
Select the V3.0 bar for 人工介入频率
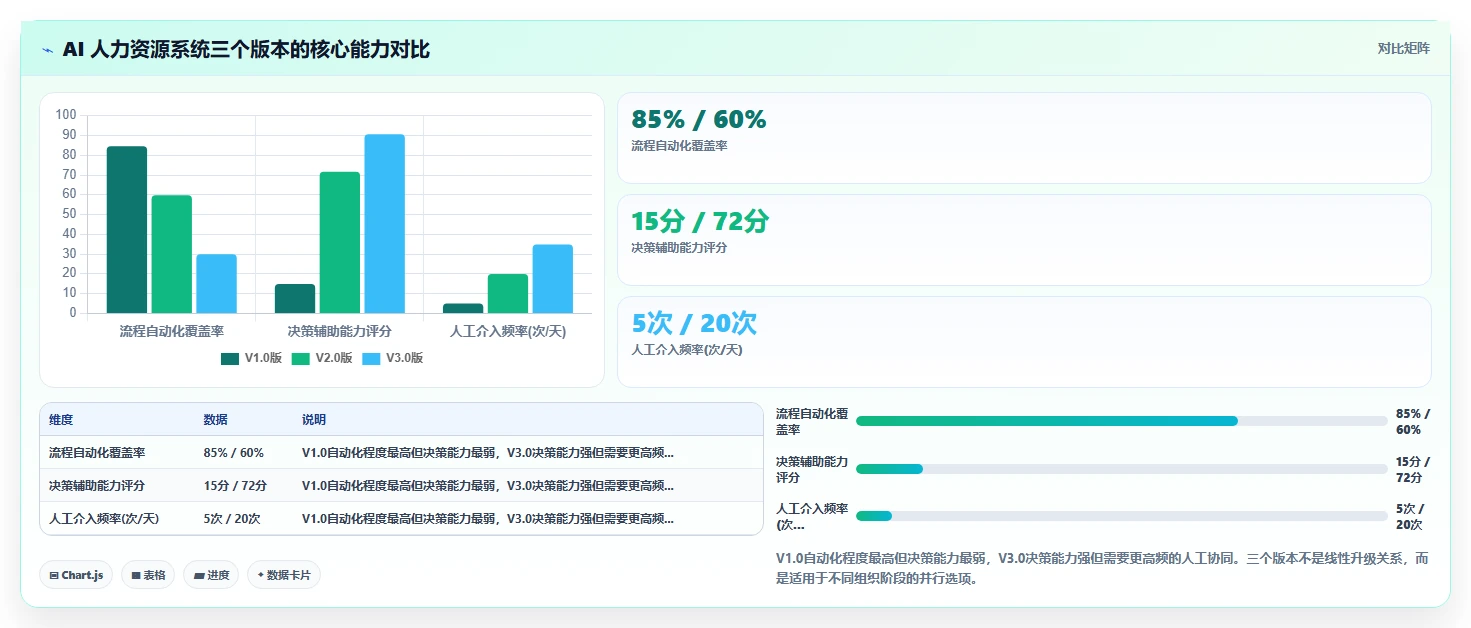[x=553, y=279]
